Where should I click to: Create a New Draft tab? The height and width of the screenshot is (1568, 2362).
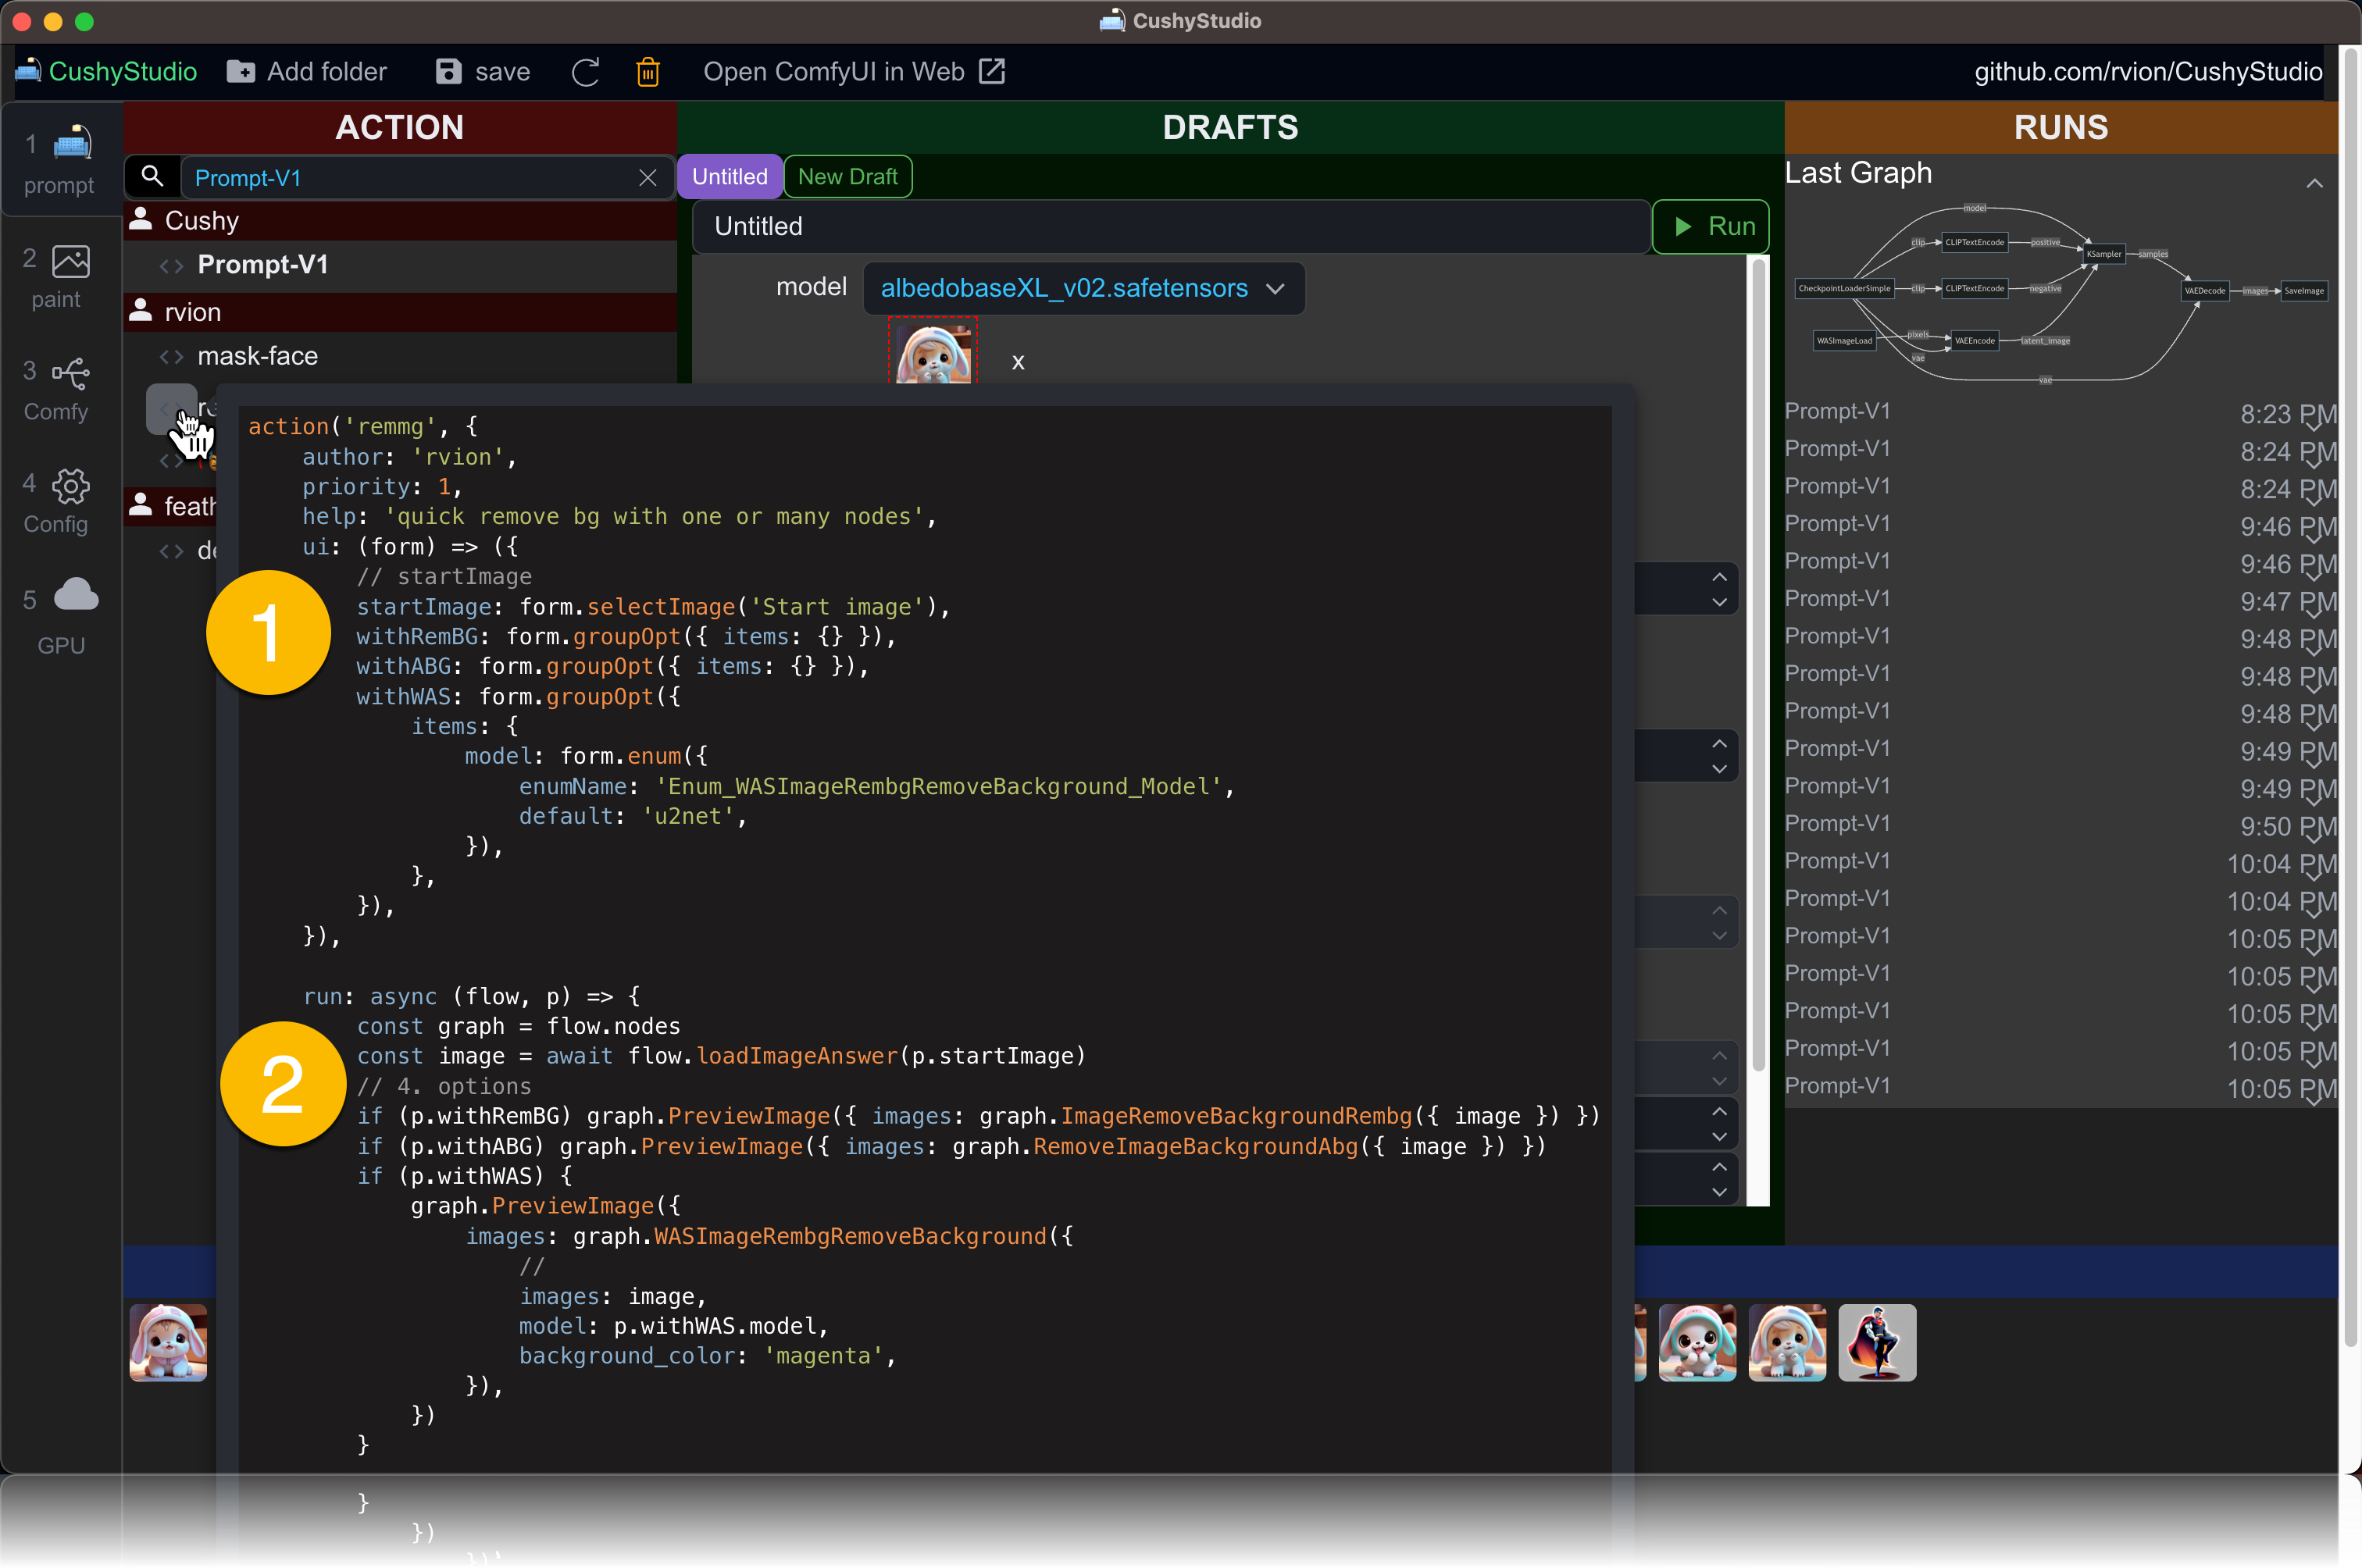pos(847,177)
